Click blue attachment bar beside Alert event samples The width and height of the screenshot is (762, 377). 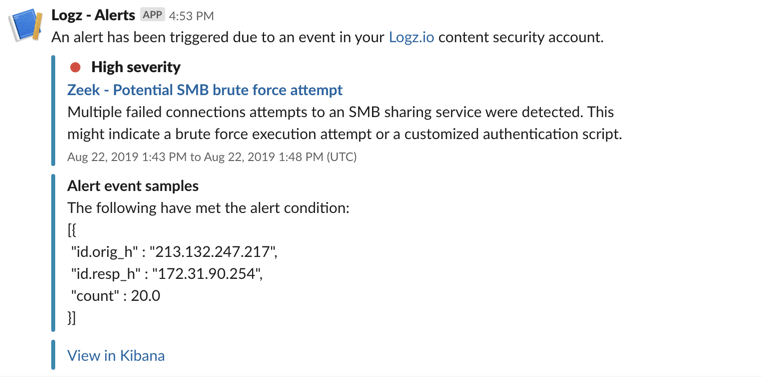pos(53,253)
